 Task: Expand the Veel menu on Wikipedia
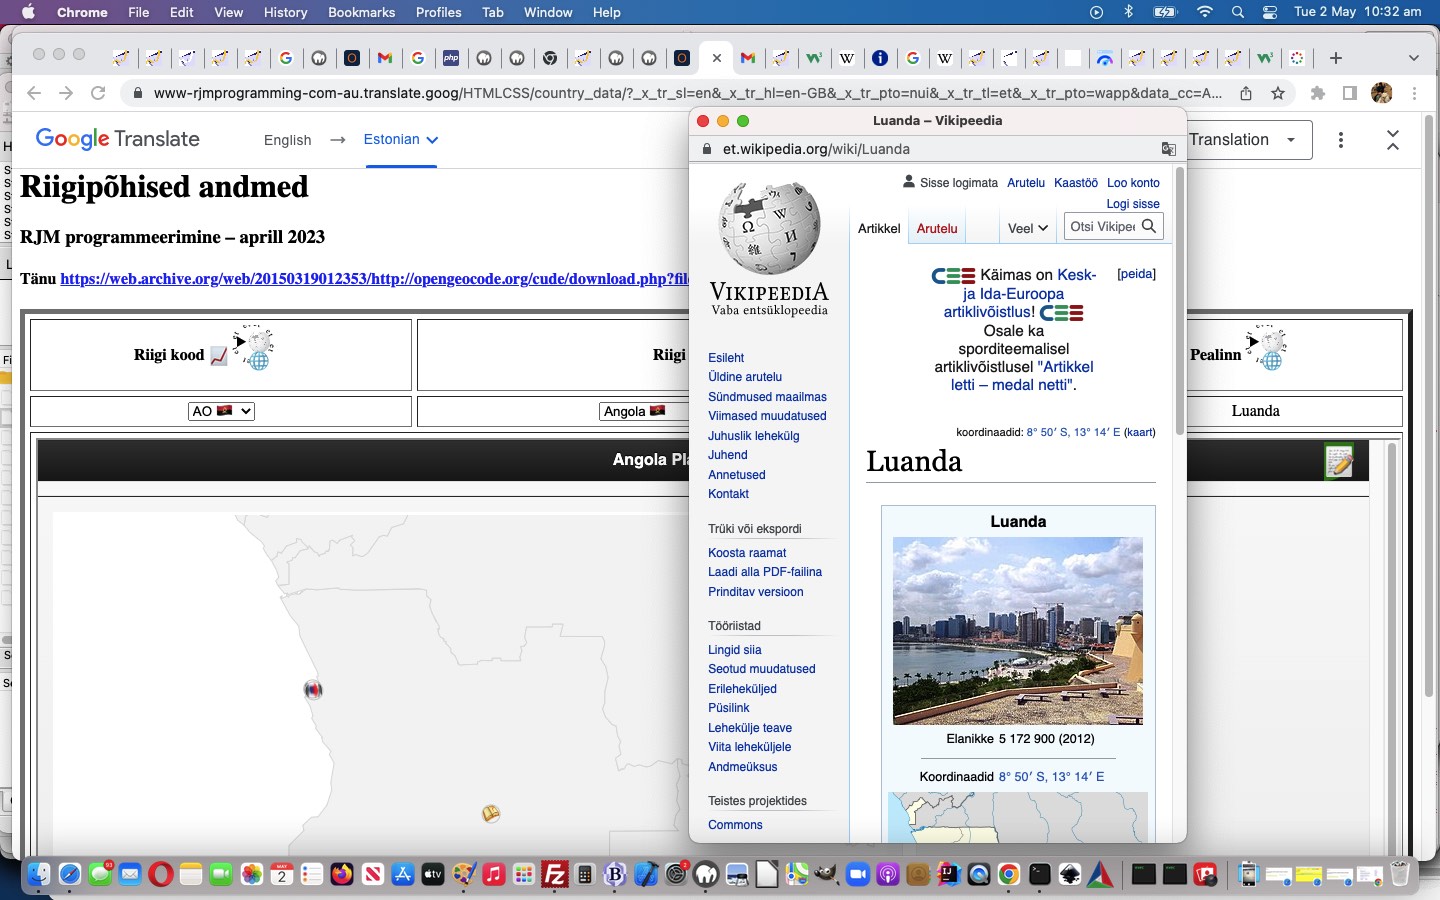[1027, 228]
